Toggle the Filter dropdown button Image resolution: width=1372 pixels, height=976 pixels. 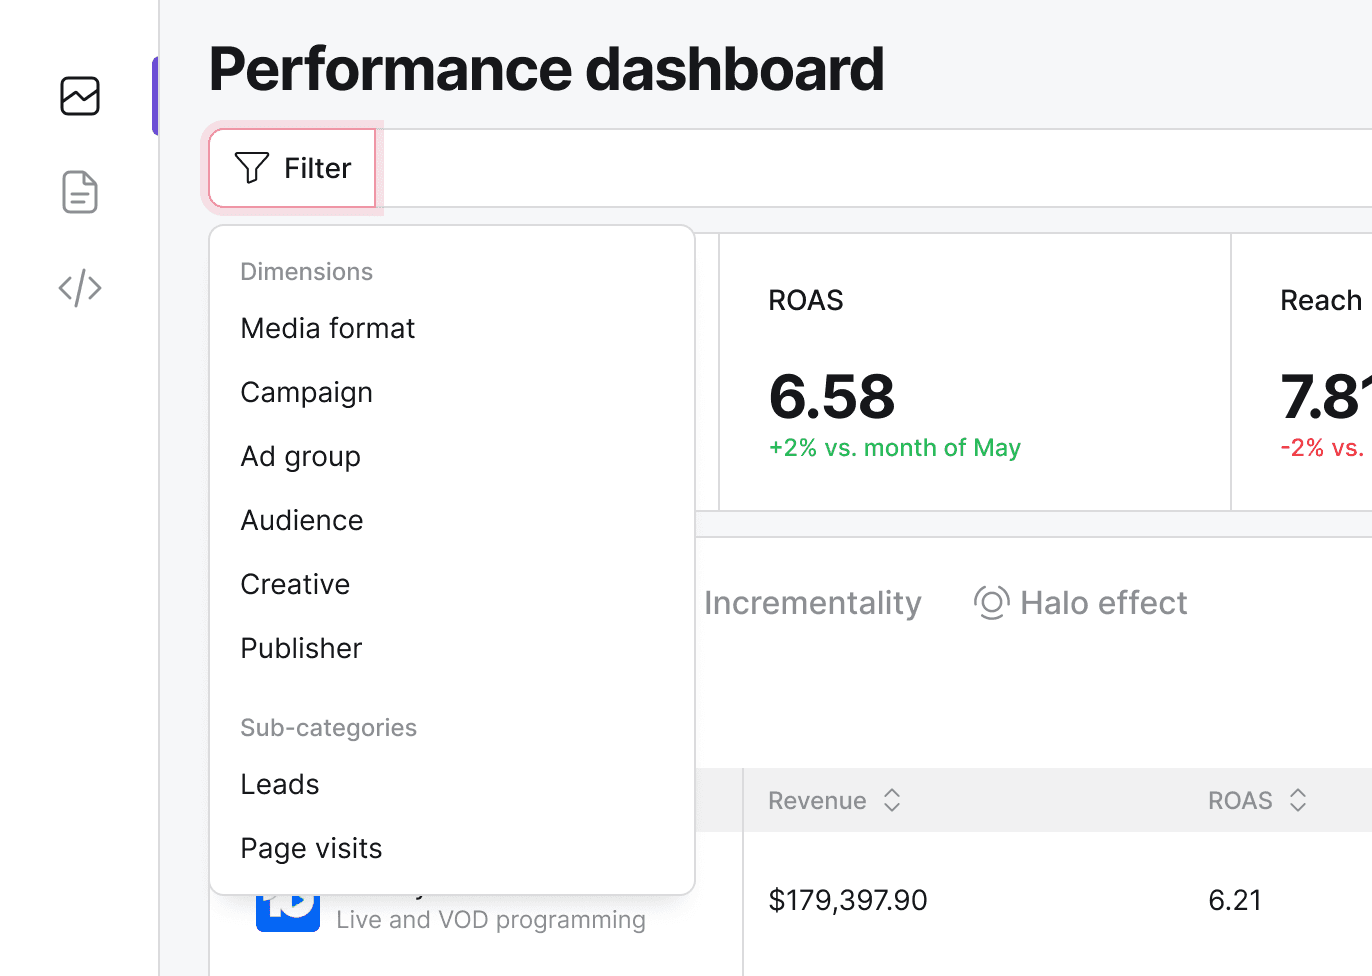pyautogui.click(x=292, y=168)
